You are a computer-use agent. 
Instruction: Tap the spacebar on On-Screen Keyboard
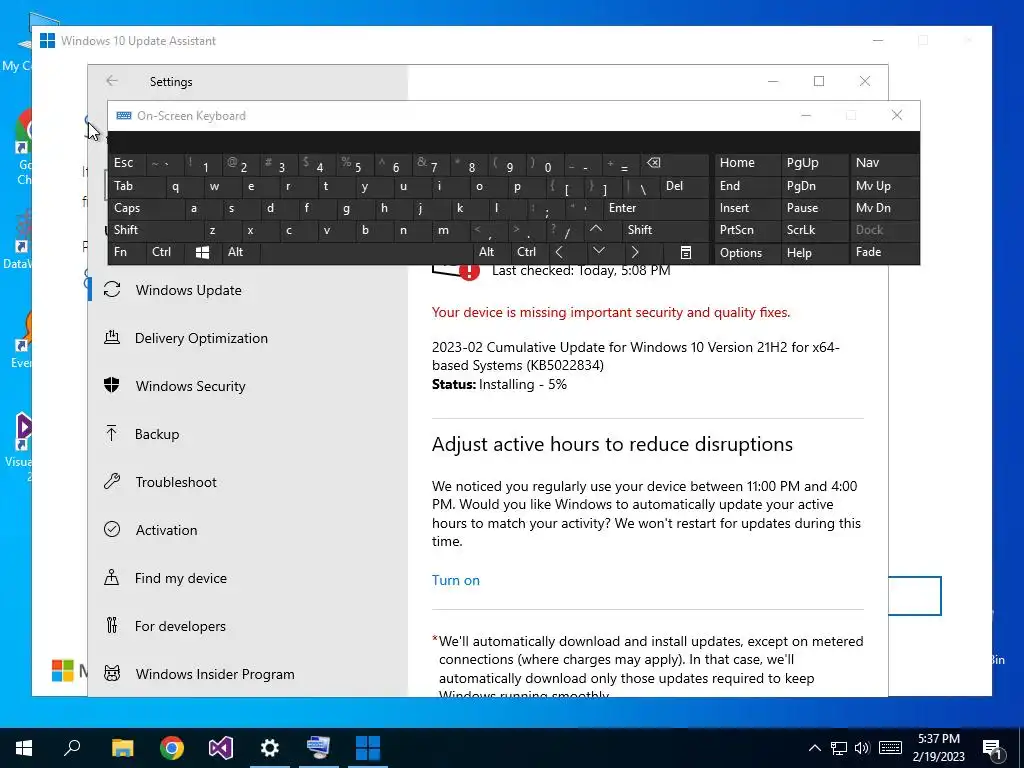point(366,252)
